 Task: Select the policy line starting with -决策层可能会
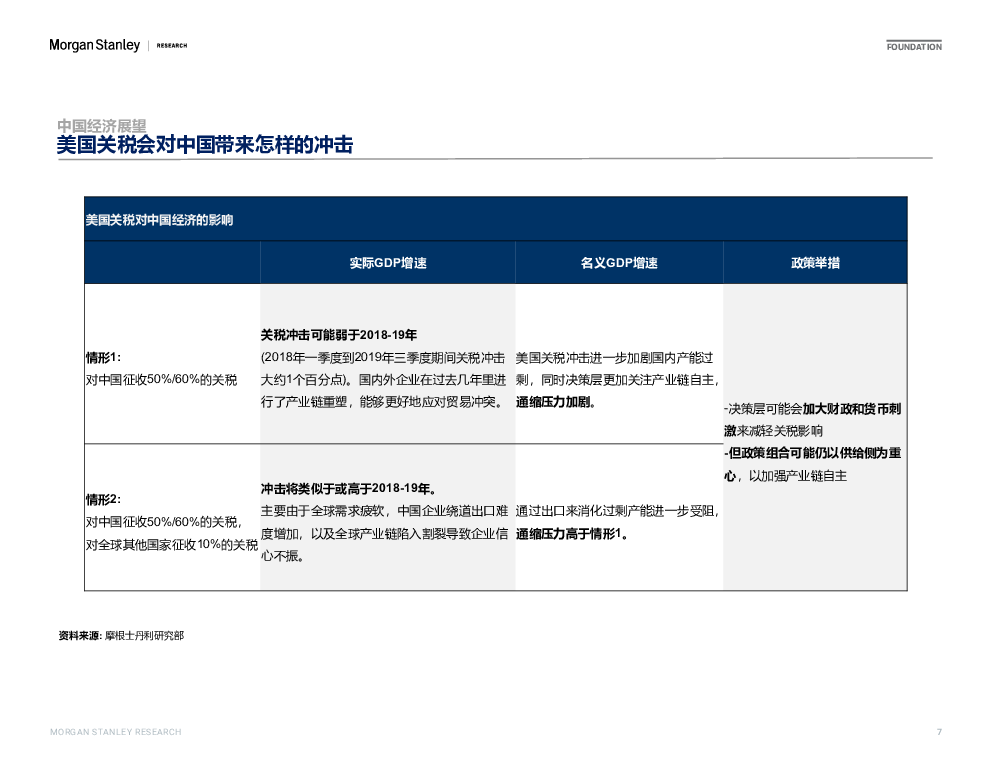812,409
